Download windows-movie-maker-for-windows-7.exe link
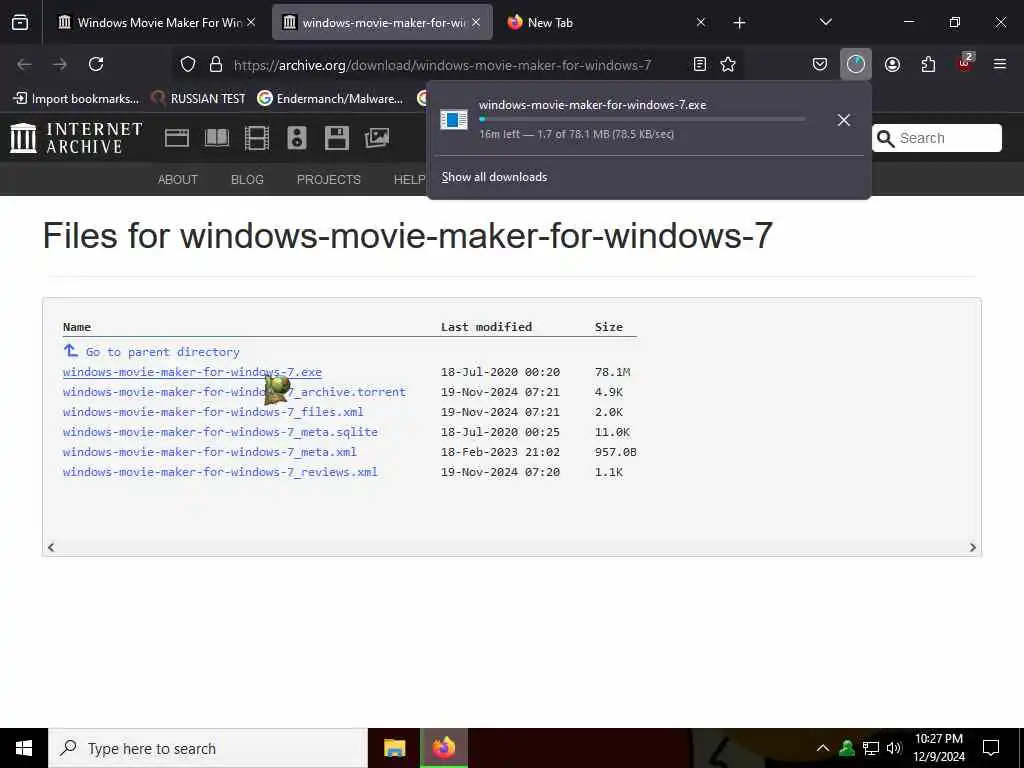 192,372
